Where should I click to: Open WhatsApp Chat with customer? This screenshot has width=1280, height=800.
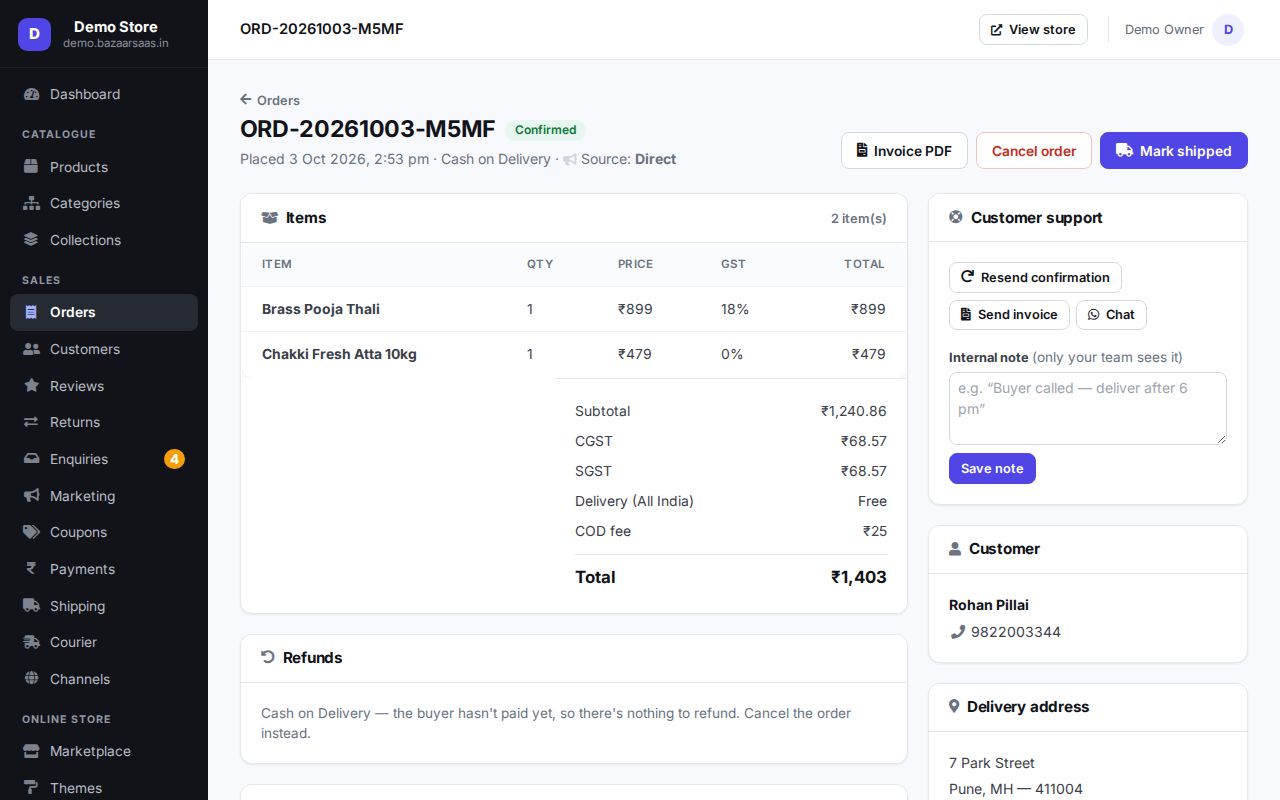[1111, 314]
